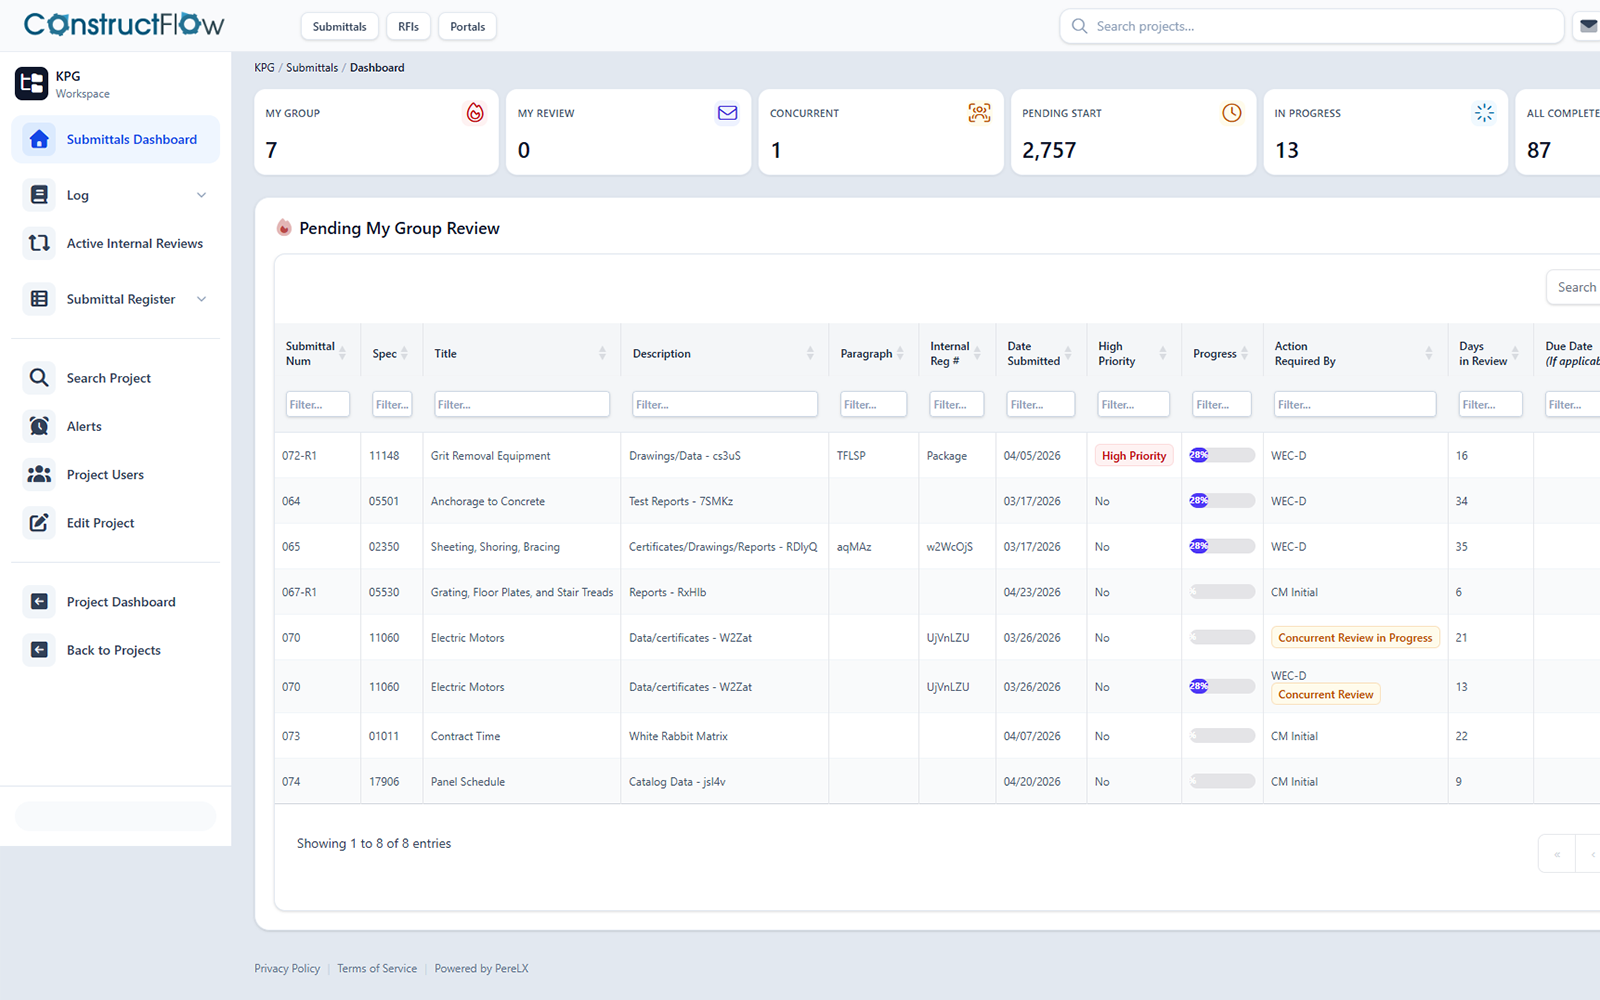Click the ConstructFlow logo
1600x1000 pixels.
pos(124,24)
